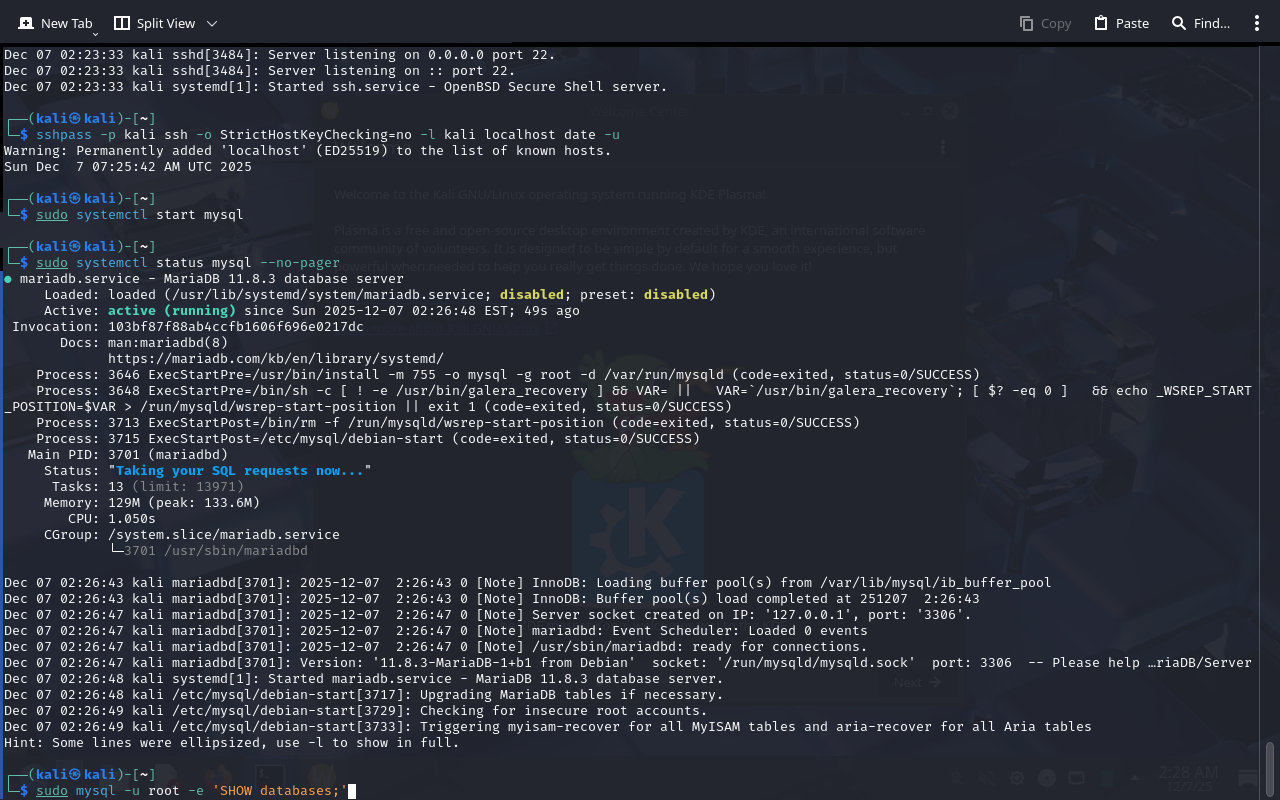Viewport: 1280px width, 800px height.
Task: Click the Copy toolbar icon
Action: pos(1026,23)
